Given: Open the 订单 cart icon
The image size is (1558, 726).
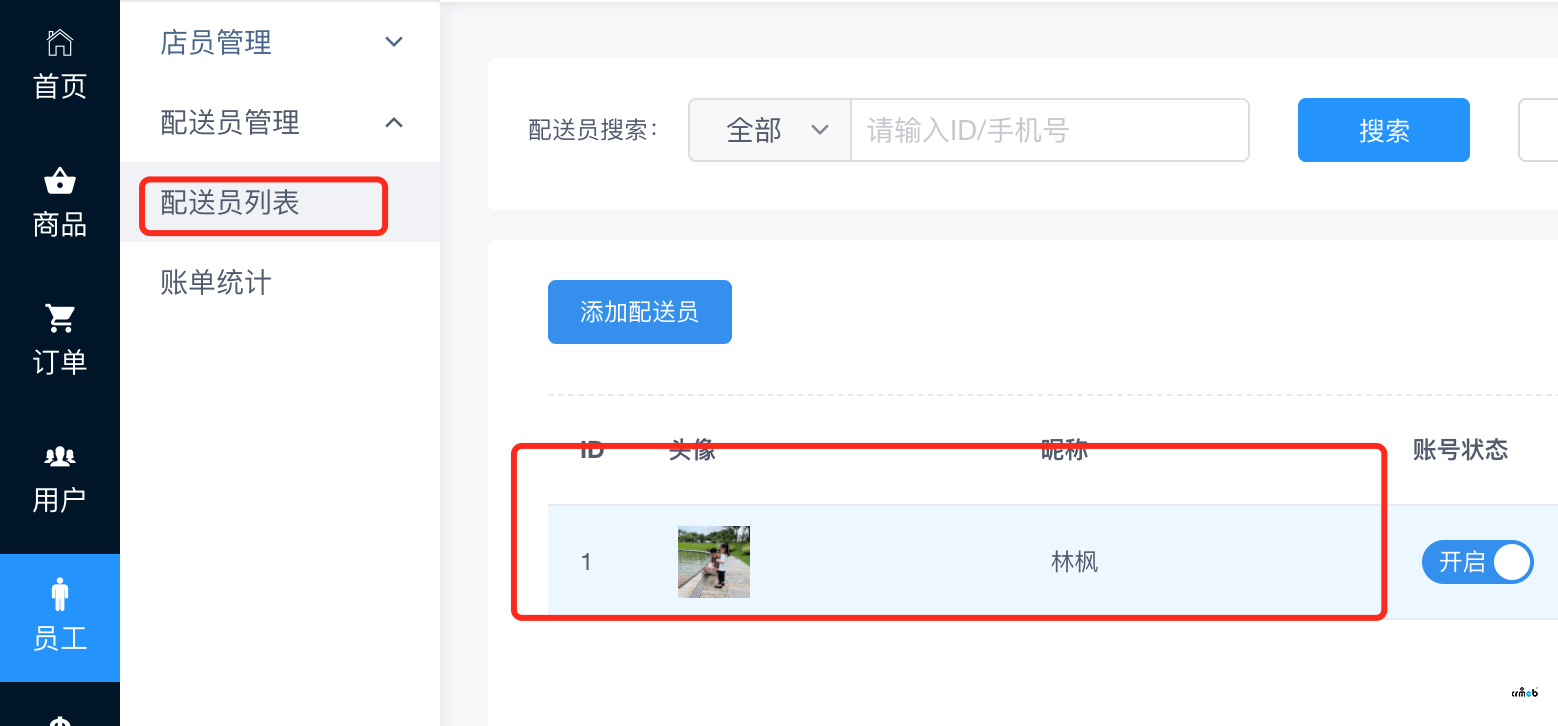Looking at the screenshot, I should point(60,319).
